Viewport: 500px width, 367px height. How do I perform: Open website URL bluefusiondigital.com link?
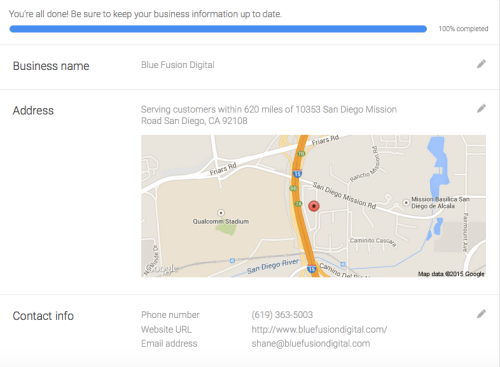[319, 329]
